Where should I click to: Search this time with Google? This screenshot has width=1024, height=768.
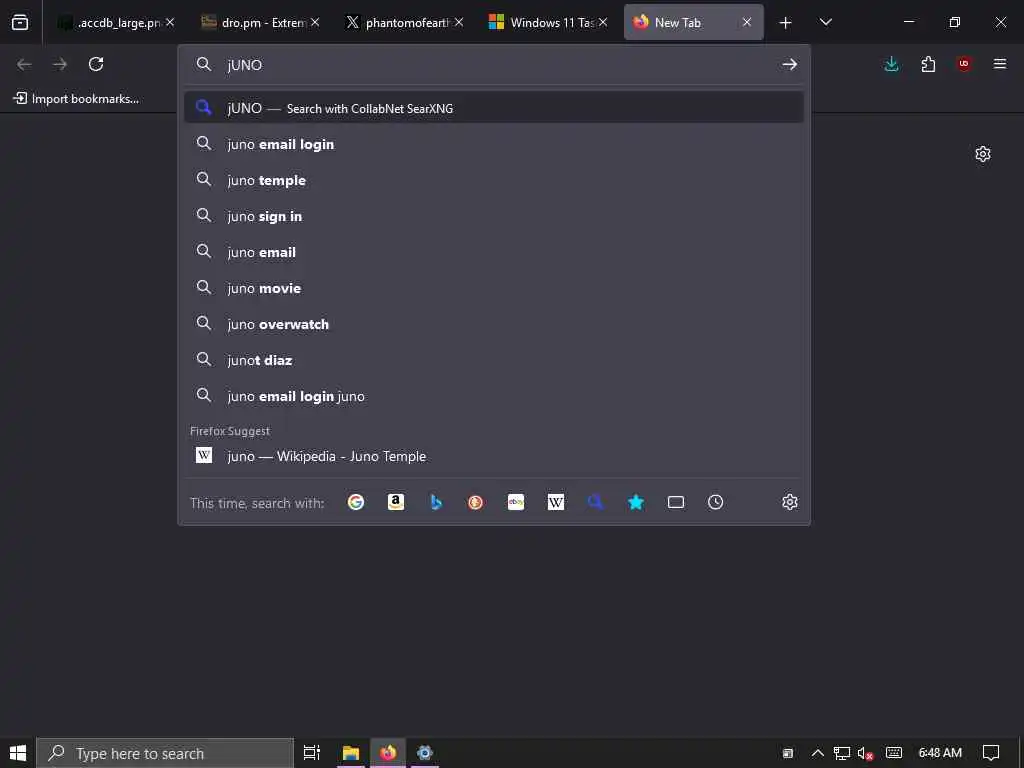coord(356,502)
